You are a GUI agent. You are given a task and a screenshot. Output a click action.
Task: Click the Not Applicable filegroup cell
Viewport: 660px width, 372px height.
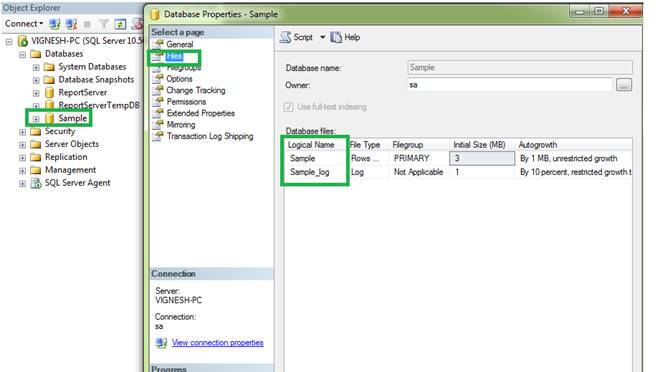click(x=419, y=172)
